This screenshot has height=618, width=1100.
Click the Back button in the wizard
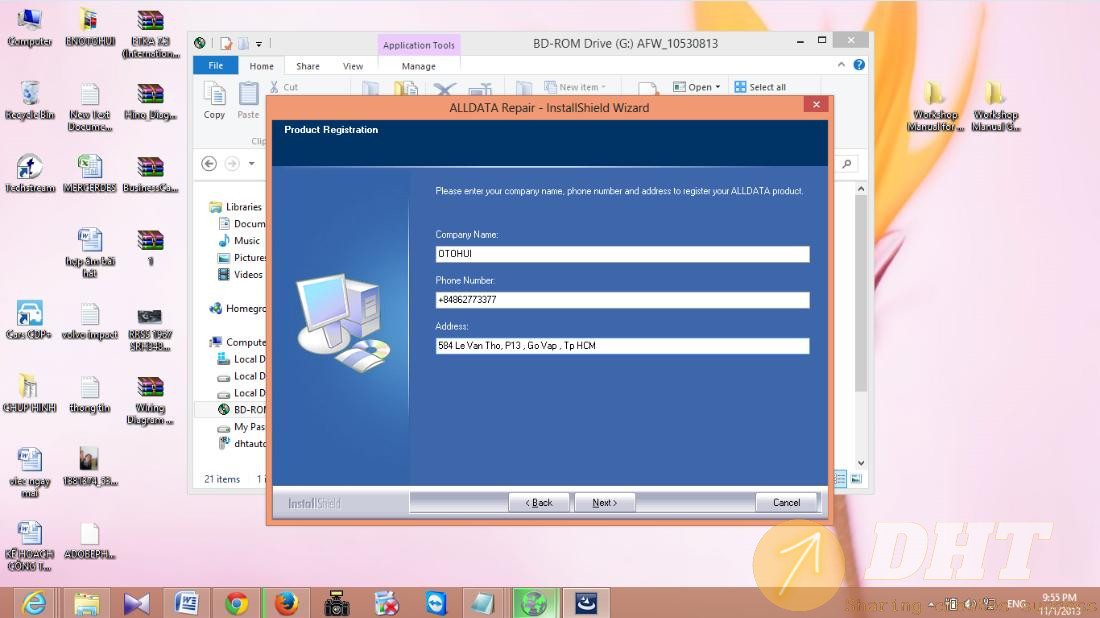(x=539, y=503)
